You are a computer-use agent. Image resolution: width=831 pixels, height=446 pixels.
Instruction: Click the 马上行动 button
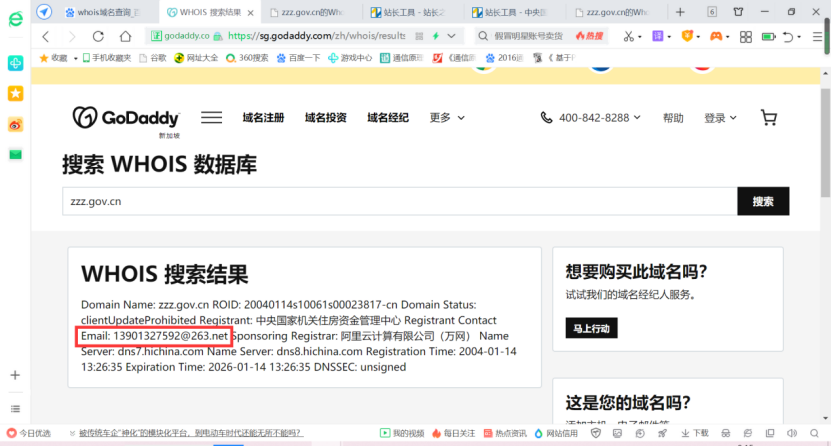(591, 328)
